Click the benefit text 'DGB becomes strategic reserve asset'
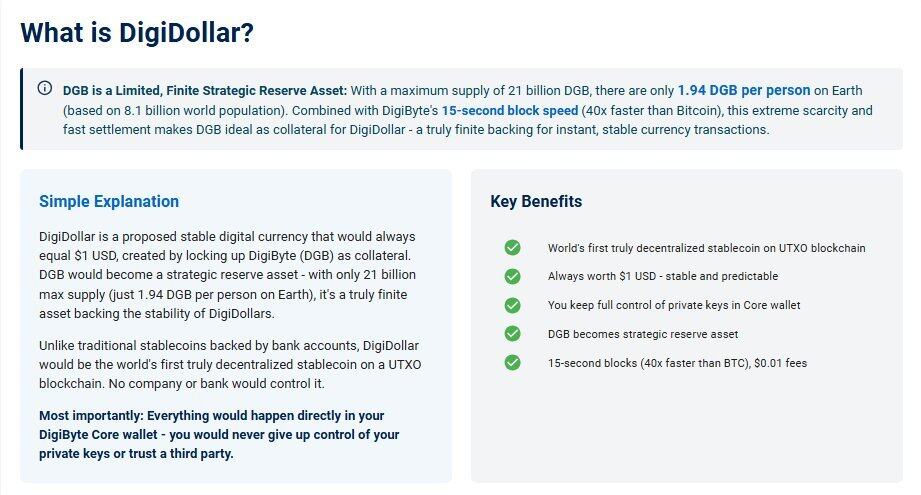The image size is (921, 495). pos(643,334)
